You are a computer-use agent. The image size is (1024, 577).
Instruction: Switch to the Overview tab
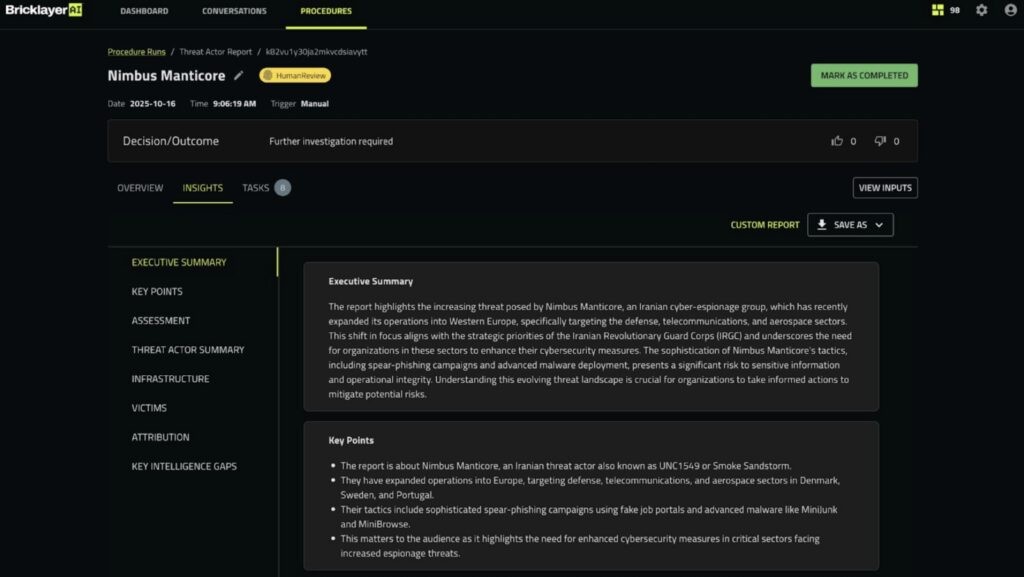point(140,188)
